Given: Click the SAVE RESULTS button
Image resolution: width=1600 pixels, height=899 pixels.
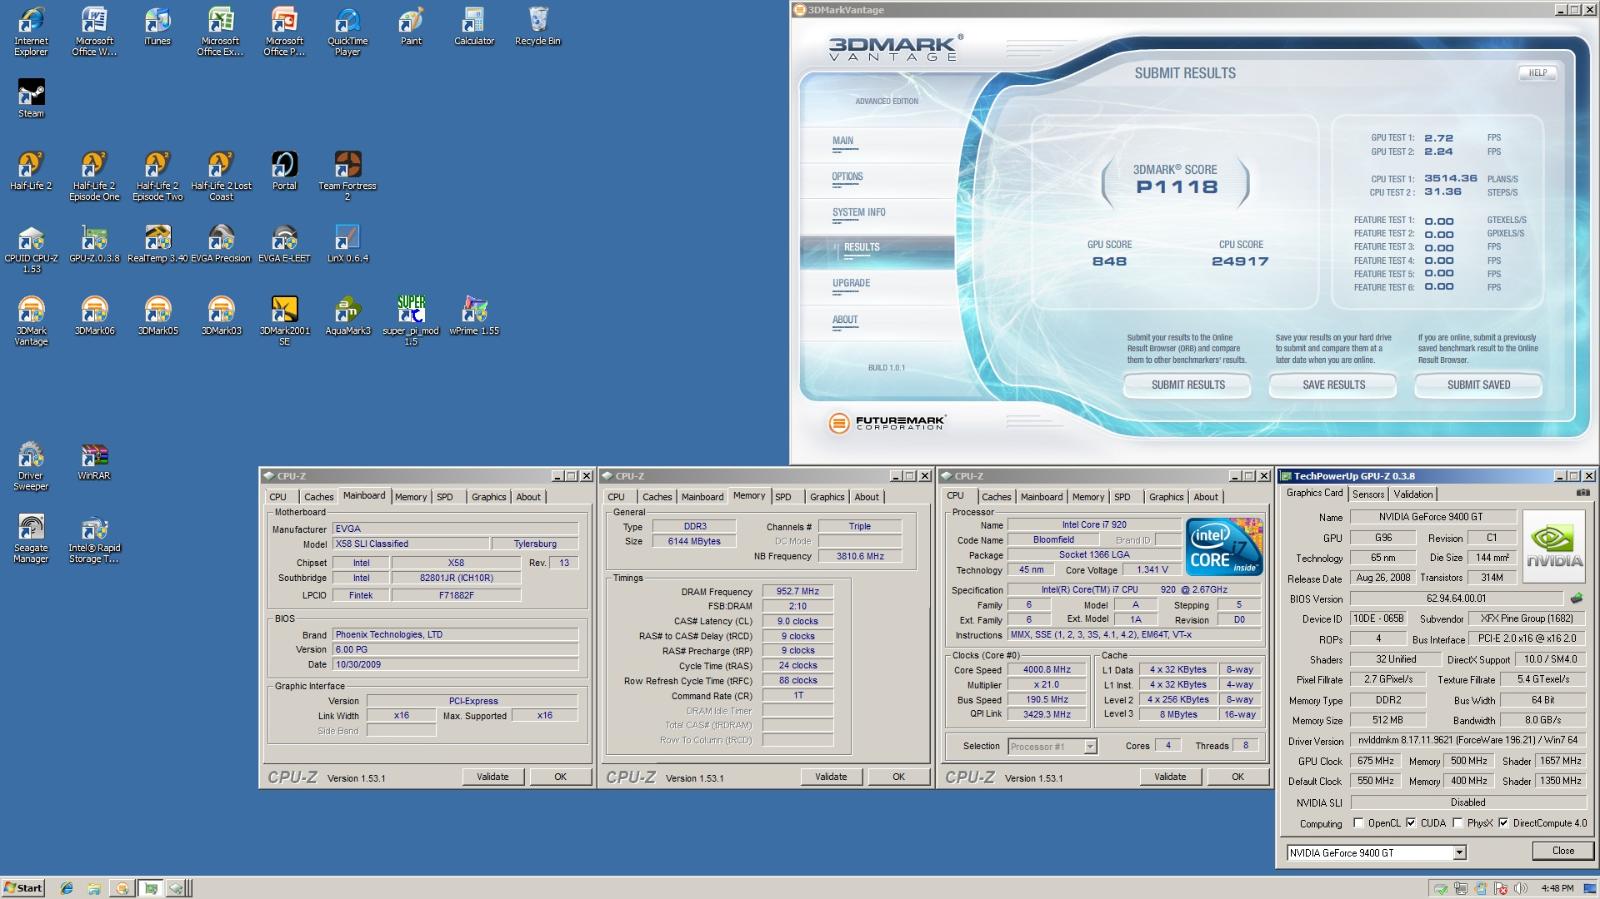Looking at the screenshot, I should 1333,385.
